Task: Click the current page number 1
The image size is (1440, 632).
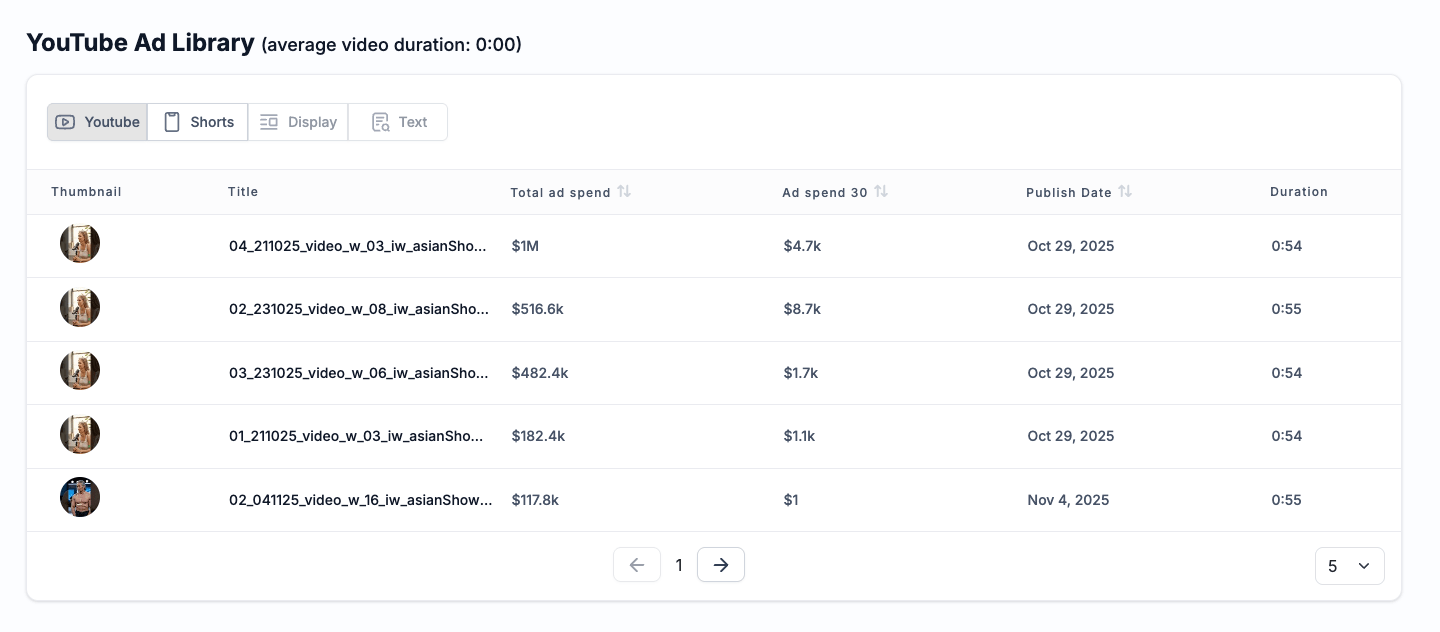Action: tap(679, 566)
